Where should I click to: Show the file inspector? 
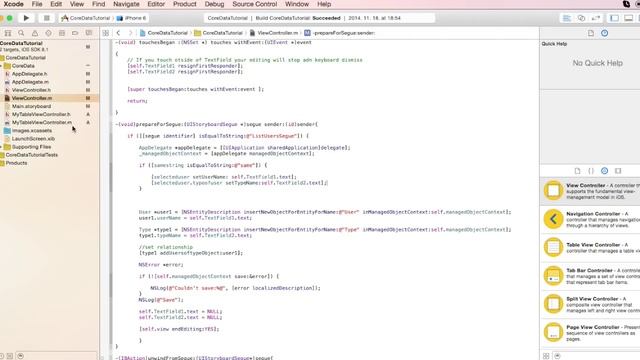[x=591, y=33]
